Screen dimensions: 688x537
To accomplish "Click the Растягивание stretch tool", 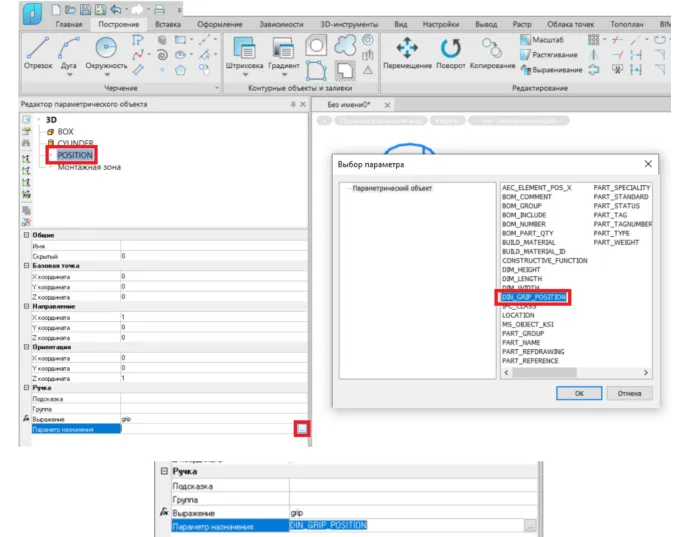I will [548, 55].
